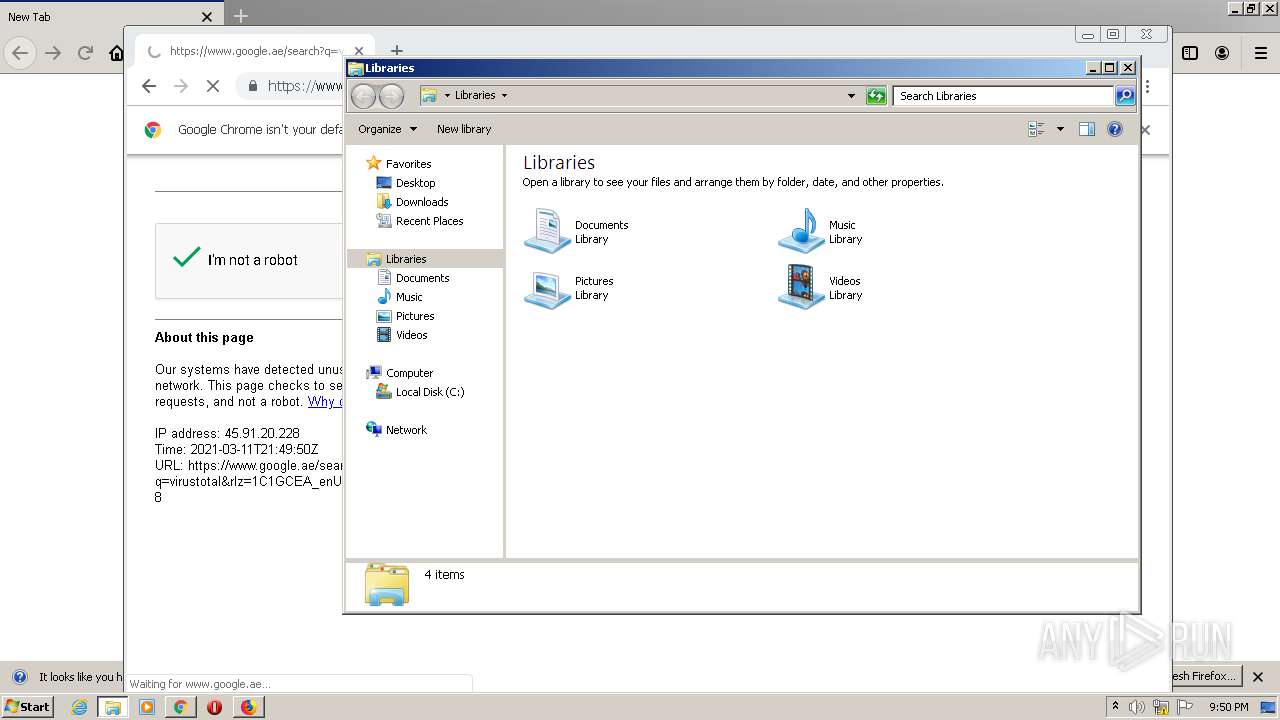Image resolution: width=1280 pixels, height=720 pixels.
Task: Open Music library in main pane
Action: click(x=821, y=231)
